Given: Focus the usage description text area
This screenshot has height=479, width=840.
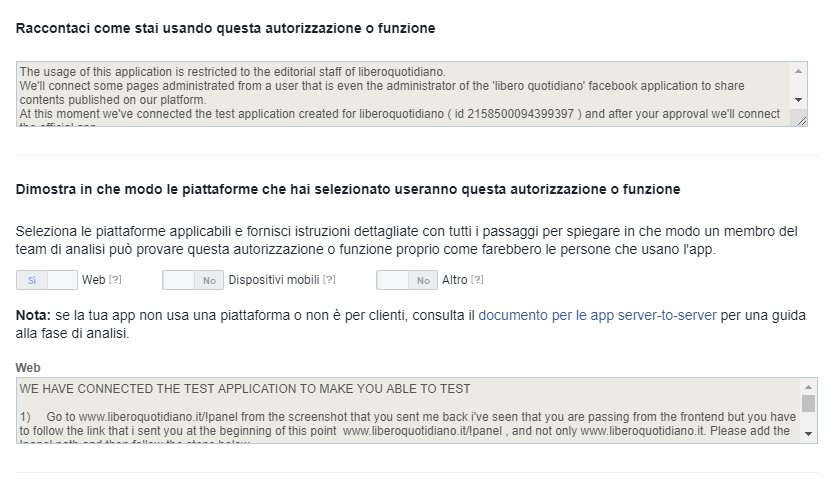Looking at the screenshot, I should point(400,94).
